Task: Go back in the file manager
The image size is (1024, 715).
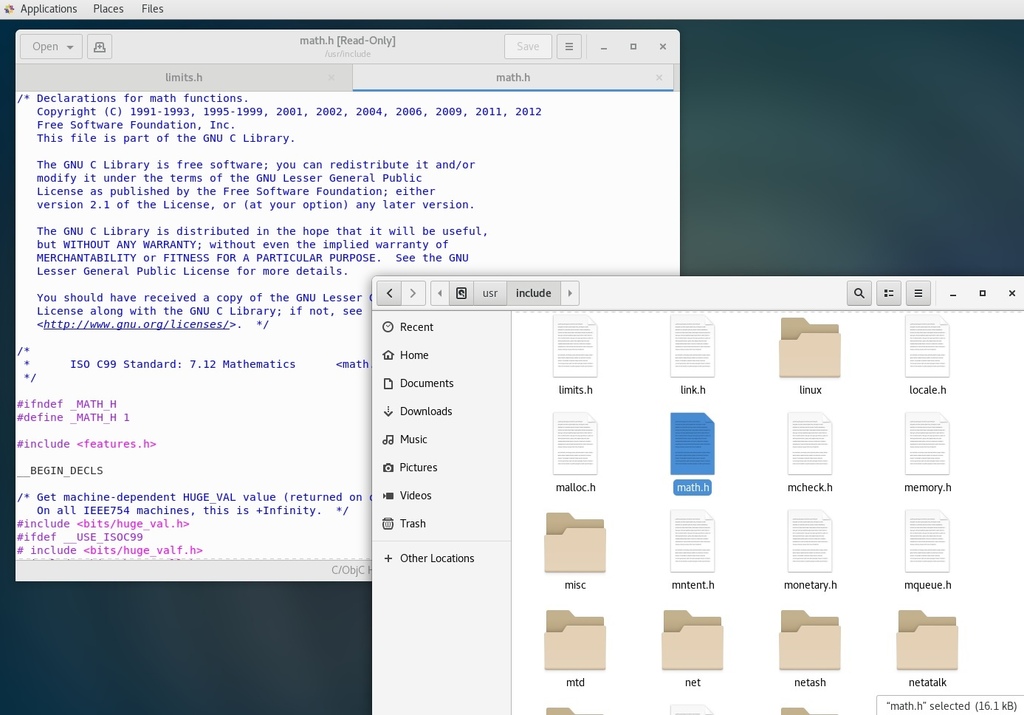Action: coord(388,293)
